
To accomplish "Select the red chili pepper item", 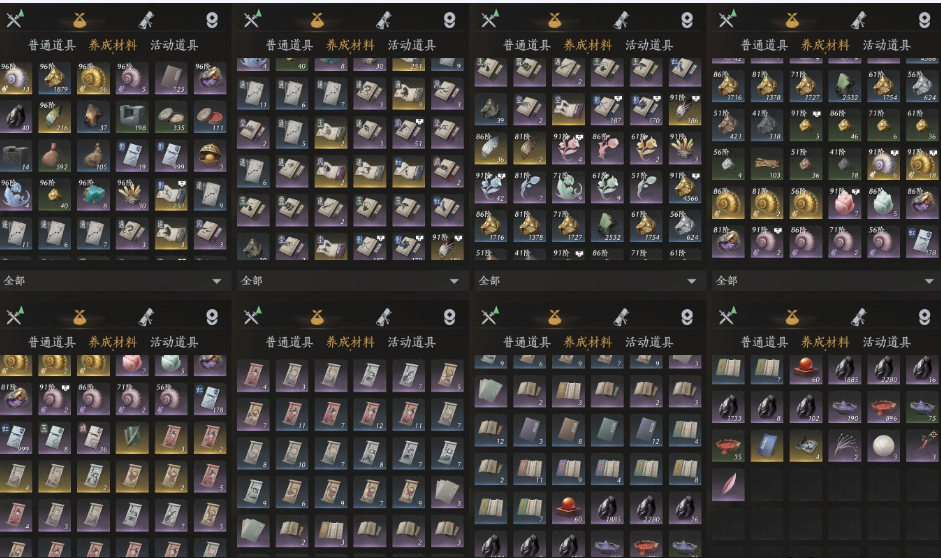I will [x=922, y=446].
